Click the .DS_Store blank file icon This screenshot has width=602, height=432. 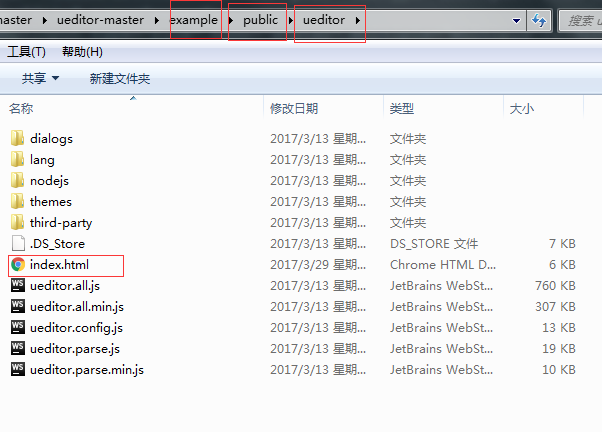click(18, 243)
